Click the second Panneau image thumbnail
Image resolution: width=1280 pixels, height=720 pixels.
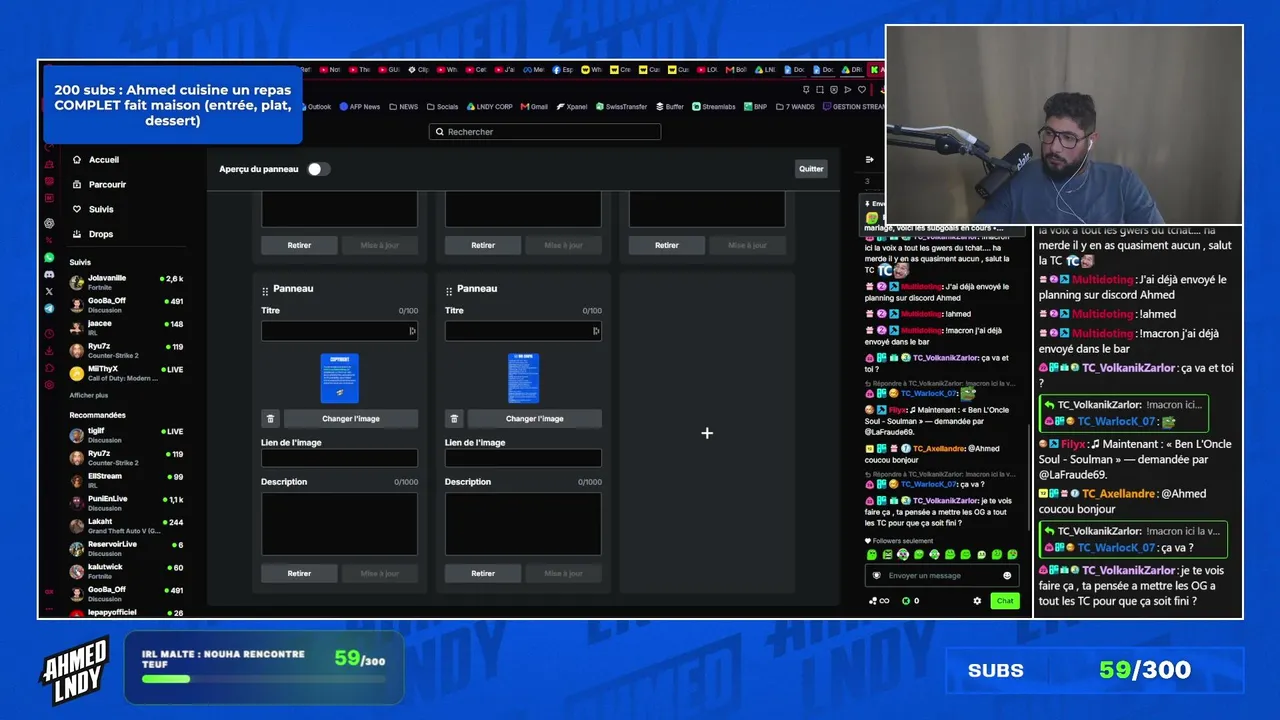pyautogui.click(x=523, y=378)
